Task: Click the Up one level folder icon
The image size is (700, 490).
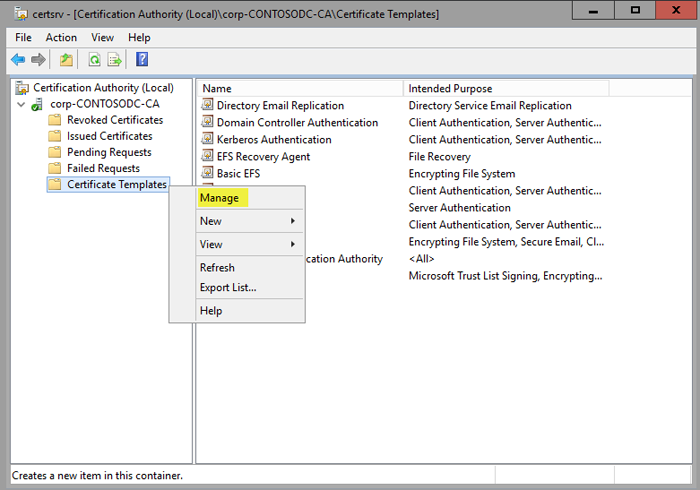Action: pyautogui.click(x=66, y=60)
